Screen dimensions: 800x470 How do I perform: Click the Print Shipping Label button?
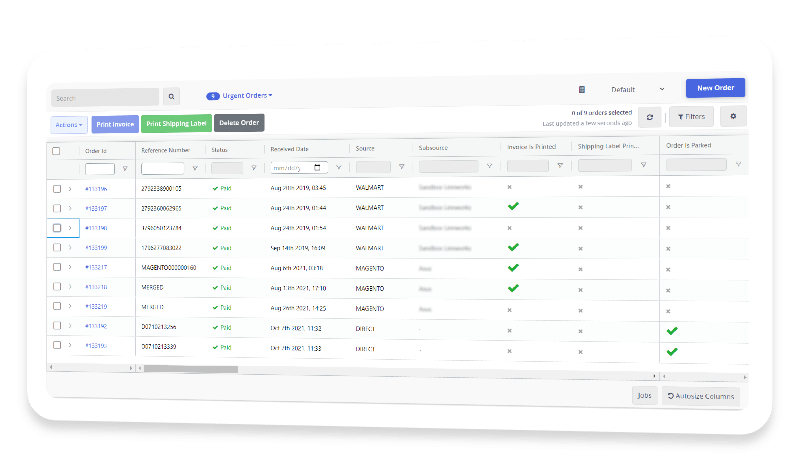(176, 123)
